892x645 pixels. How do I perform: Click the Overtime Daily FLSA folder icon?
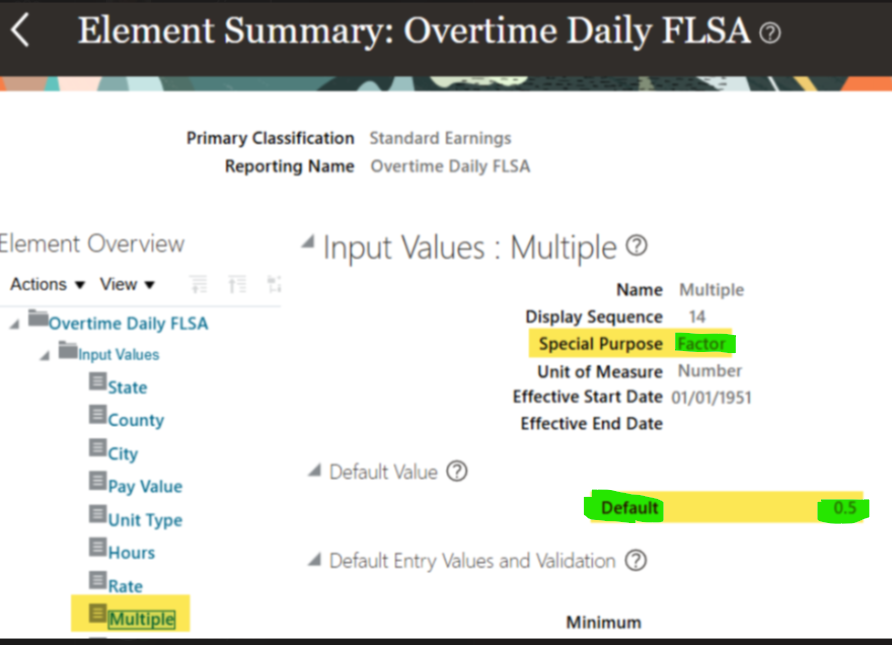click(x=38, y=318)
